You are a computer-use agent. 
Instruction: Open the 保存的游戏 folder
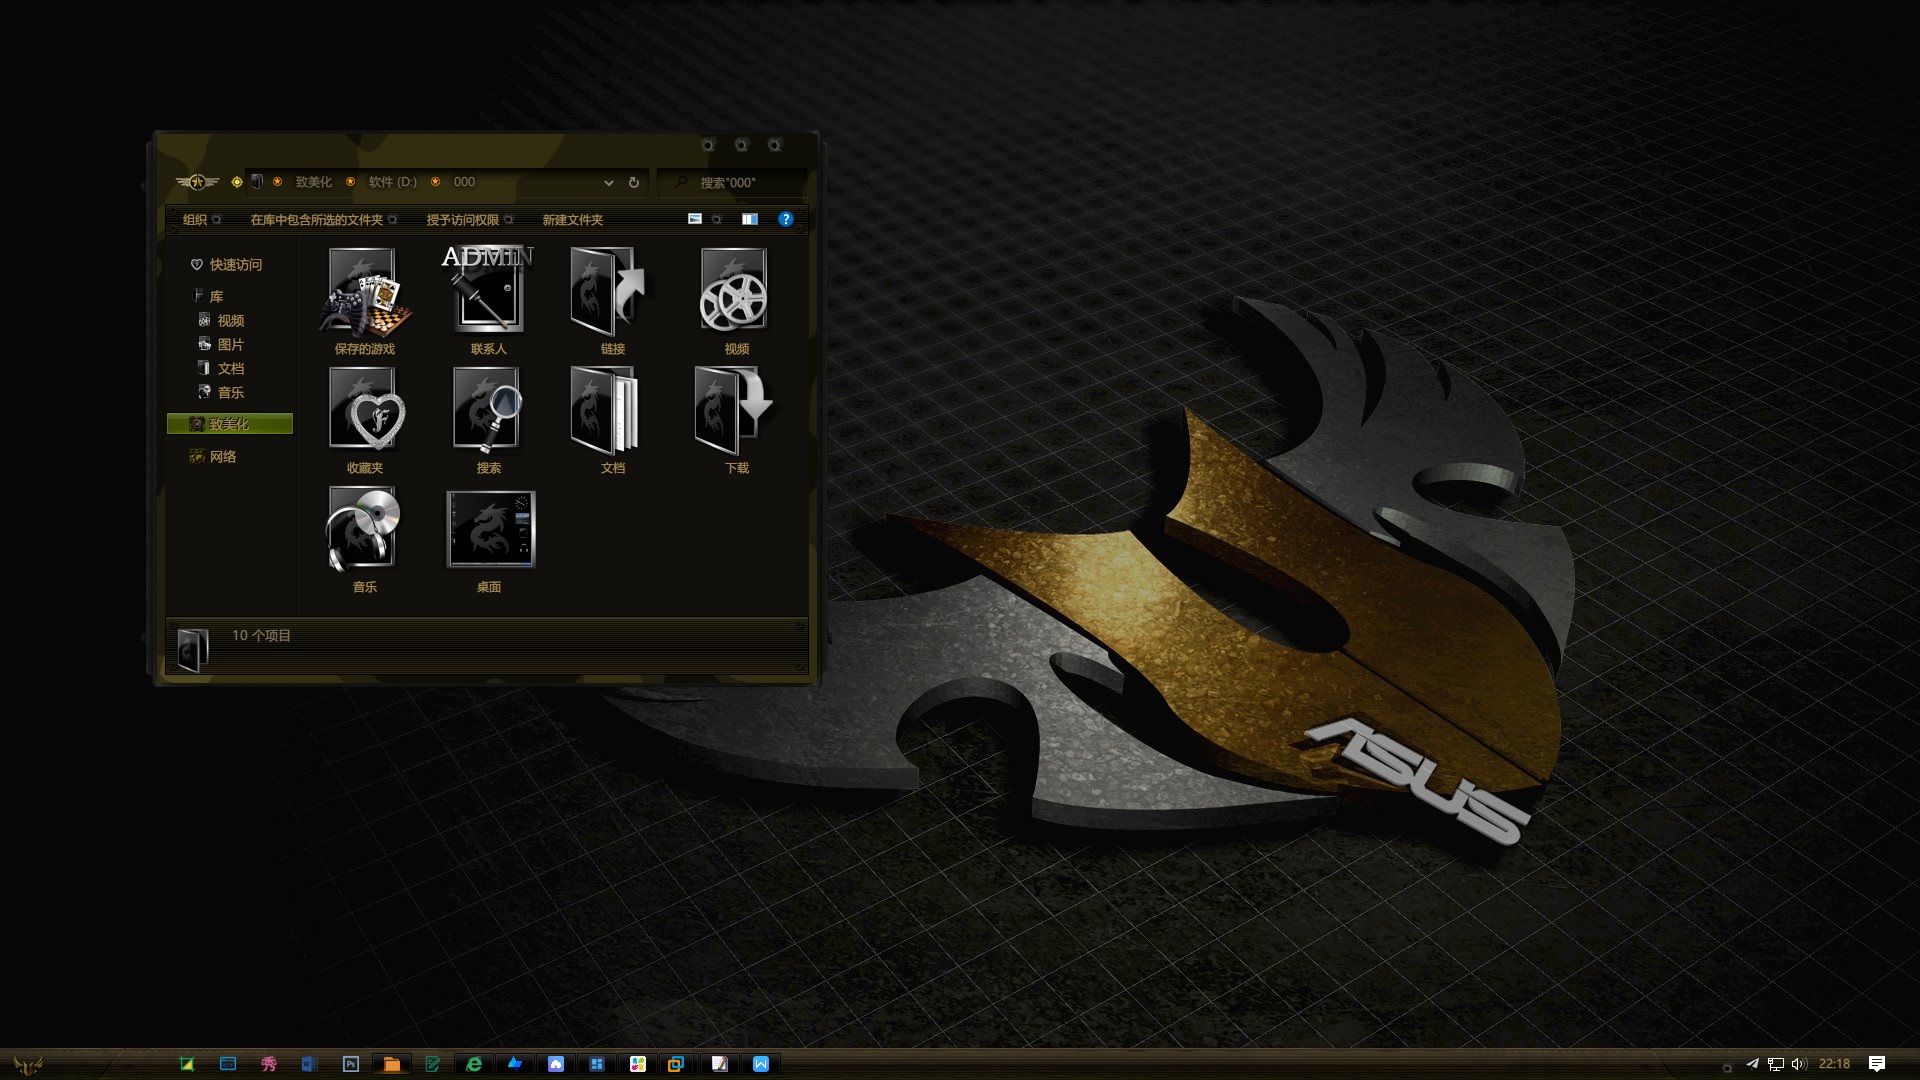[x=364, y=301]
